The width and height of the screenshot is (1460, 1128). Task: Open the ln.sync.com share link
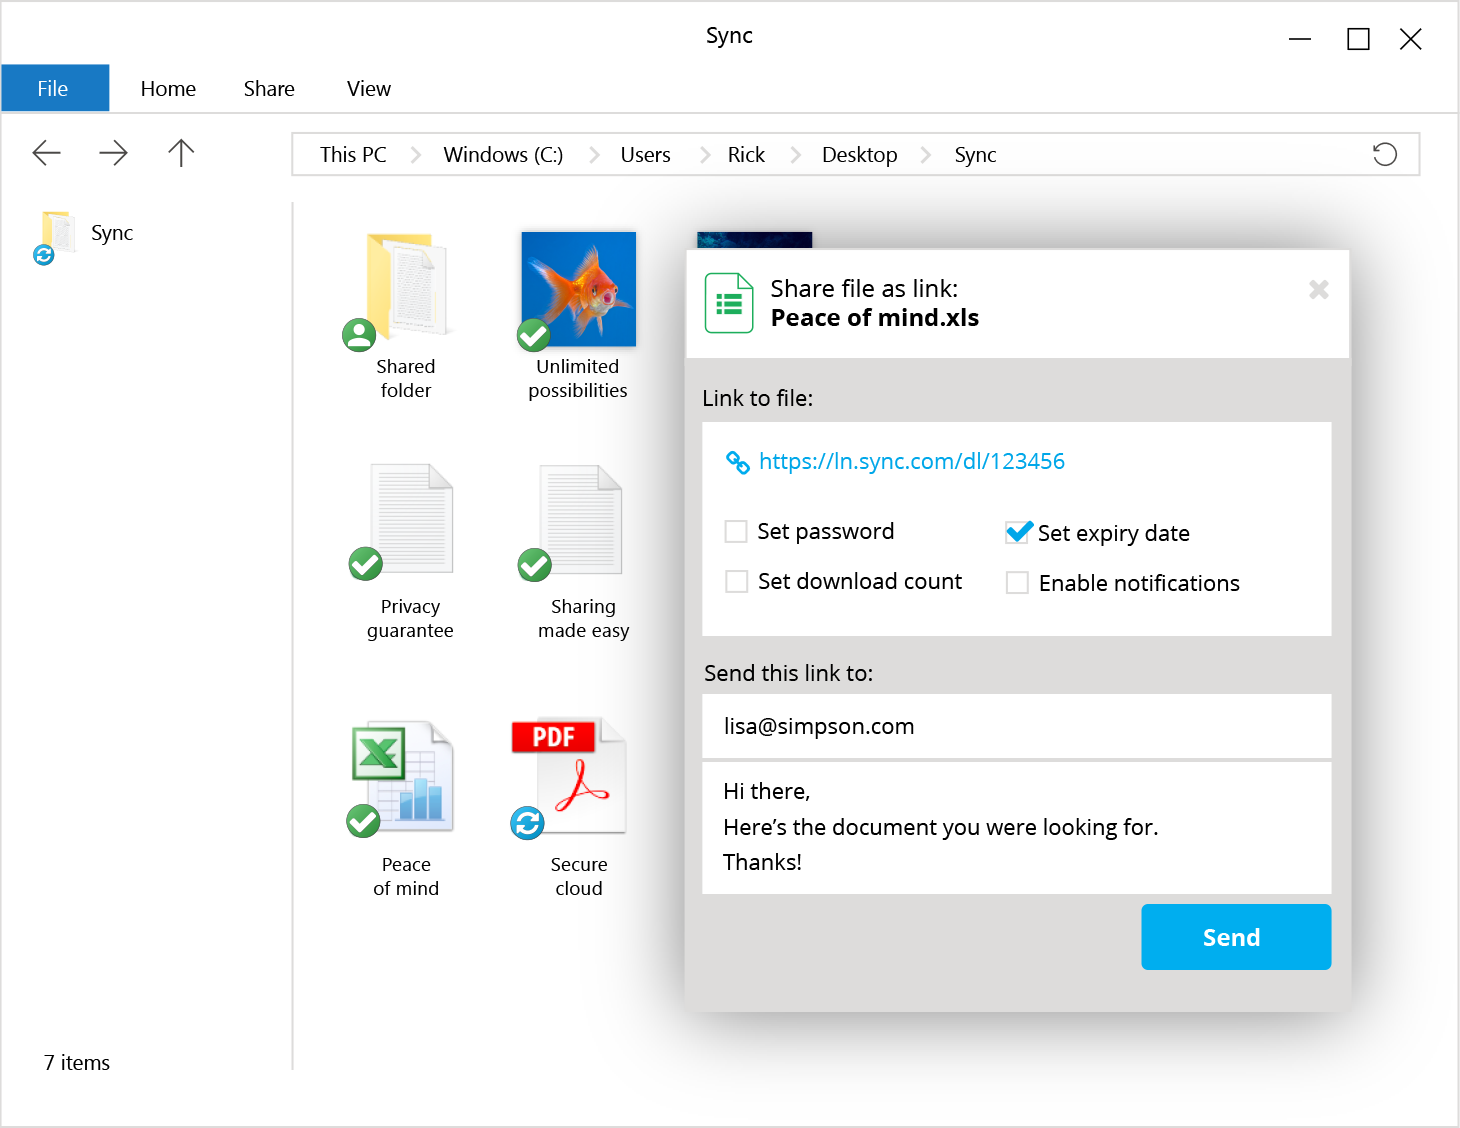coord(911,461)
